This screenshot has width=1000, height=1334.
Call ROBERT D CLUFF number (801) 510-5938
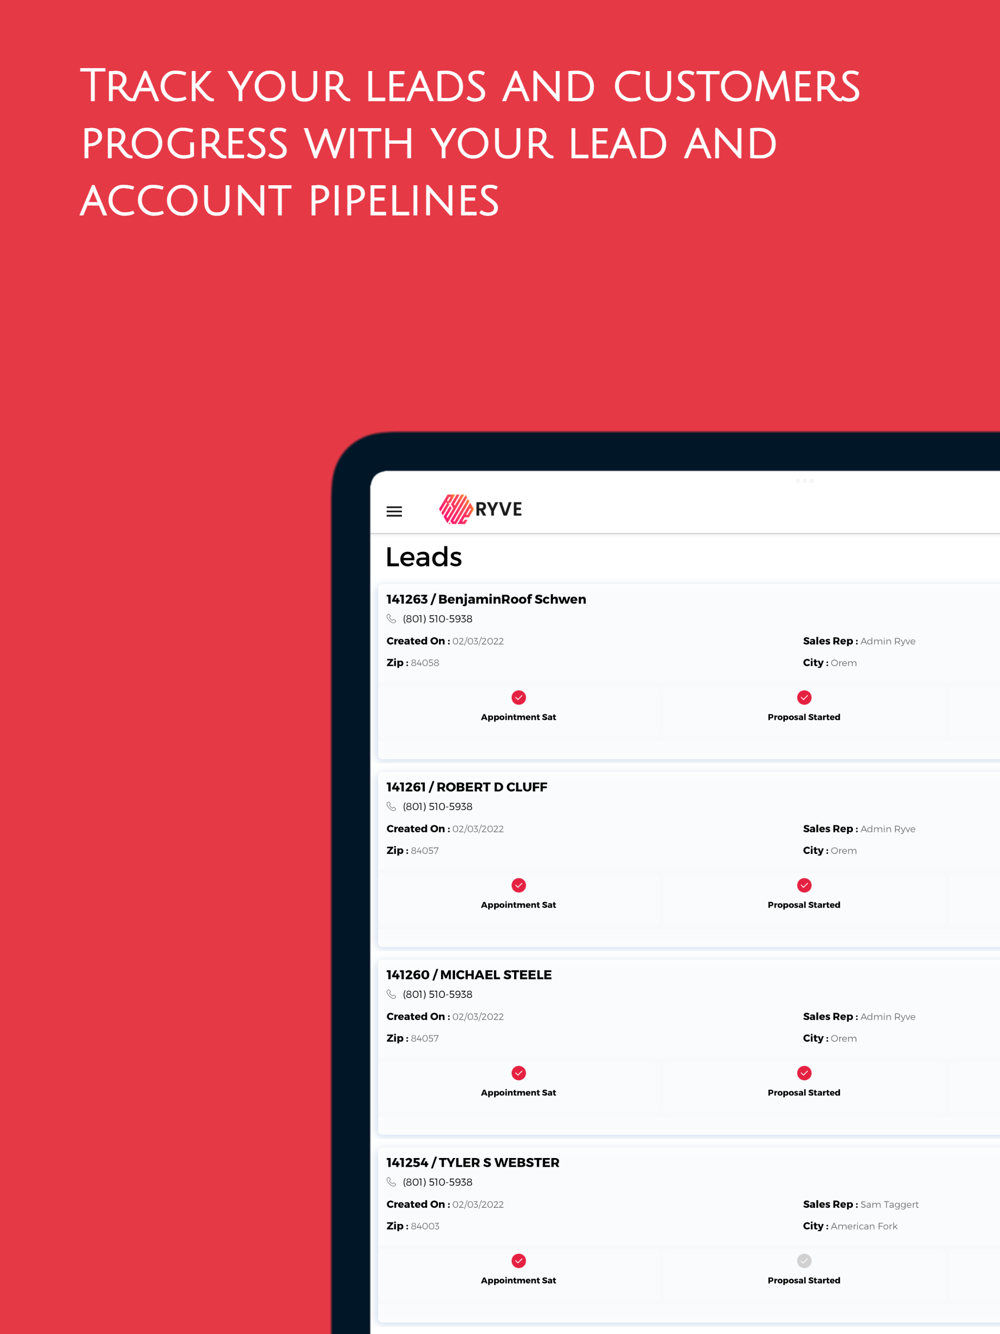click(x=437, y=807)
